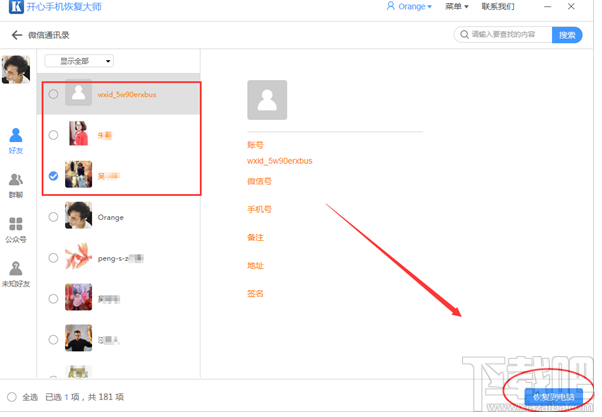Go back with the left arrow icon

[x=17, y=35]
